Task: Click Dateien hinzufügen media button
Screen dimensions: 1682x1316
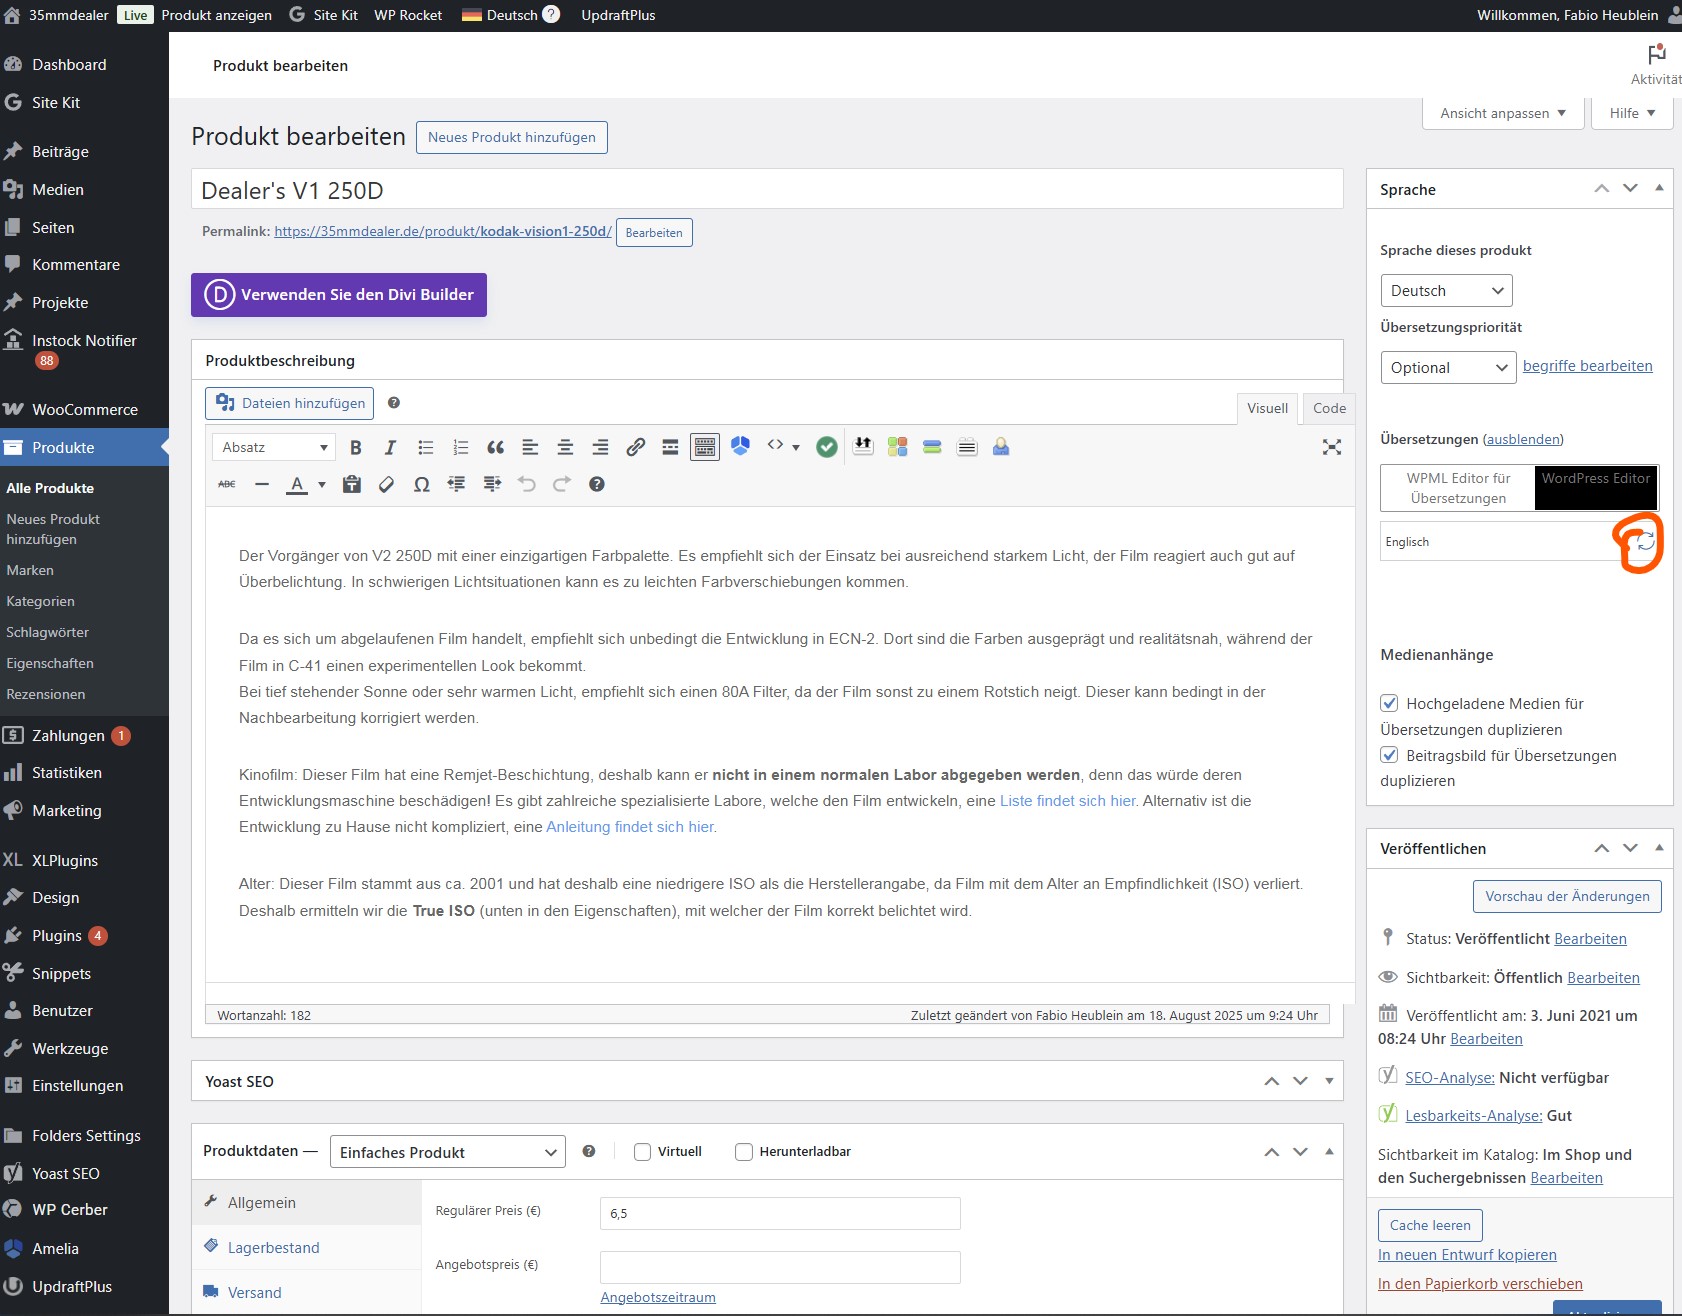Action: coord(289,404)
